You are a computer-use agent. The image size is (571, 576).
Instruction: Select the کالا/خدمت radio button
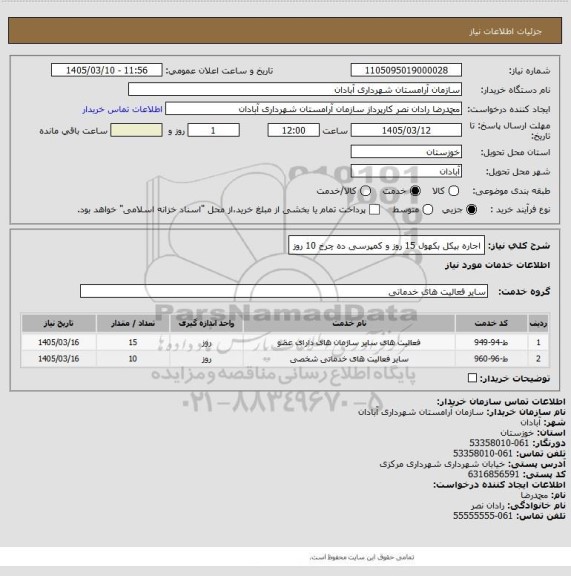[366, 191]
